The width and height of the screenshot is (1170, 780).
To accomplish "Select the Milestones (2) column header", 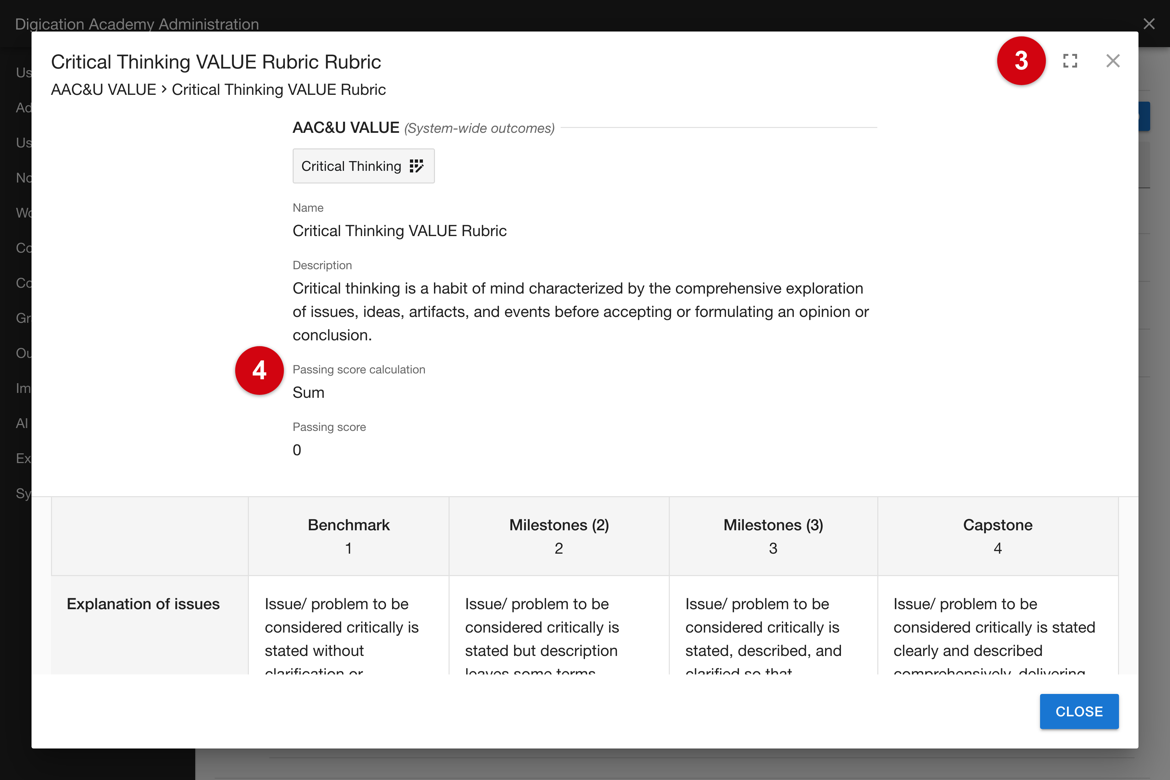I will [559, 537].
